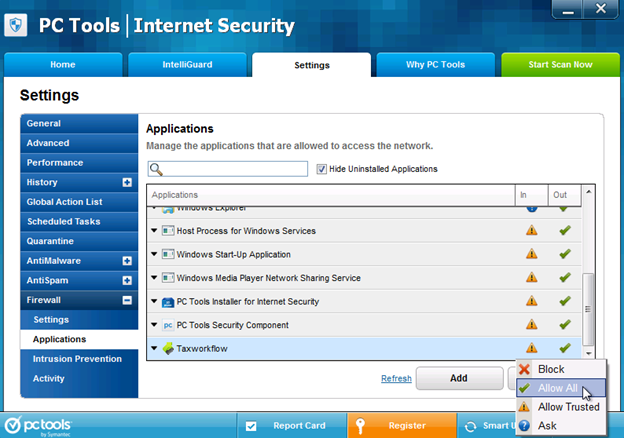Screen dimensions: 624x438
Task: Open Global Action List in sidebar
Action: [79, 202]
